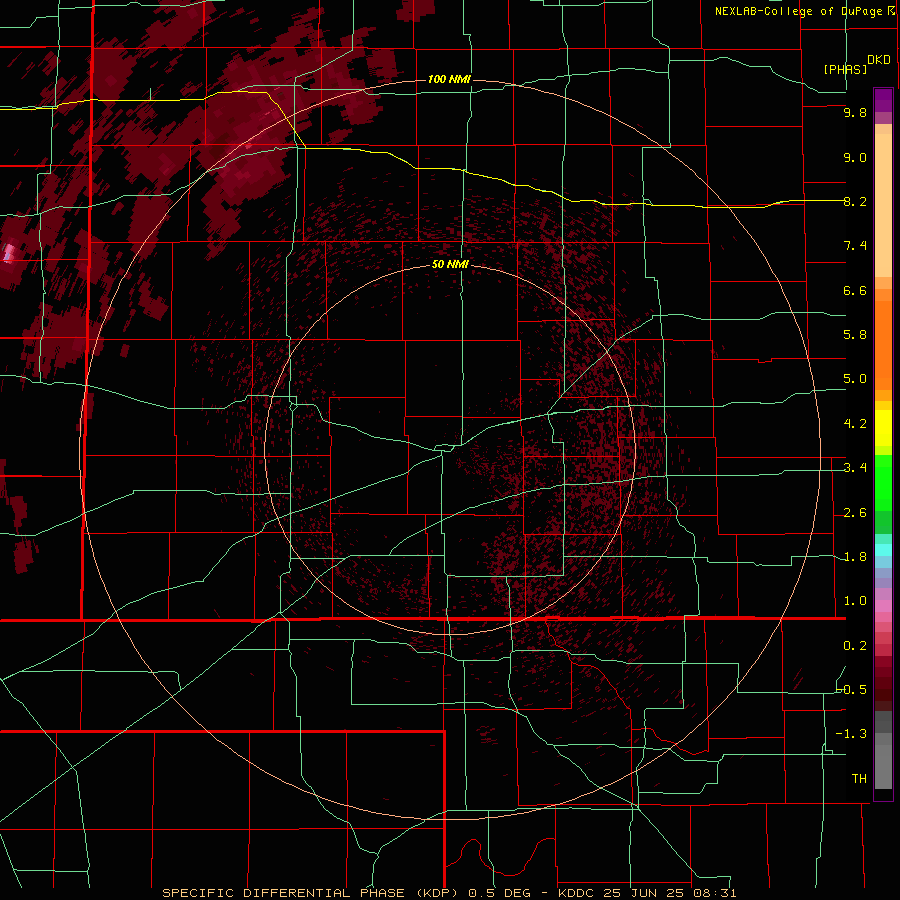Screen dimensions: 900x900
Task: Click the 9.8 value on the scale
Action: click(x=855, y=112)
